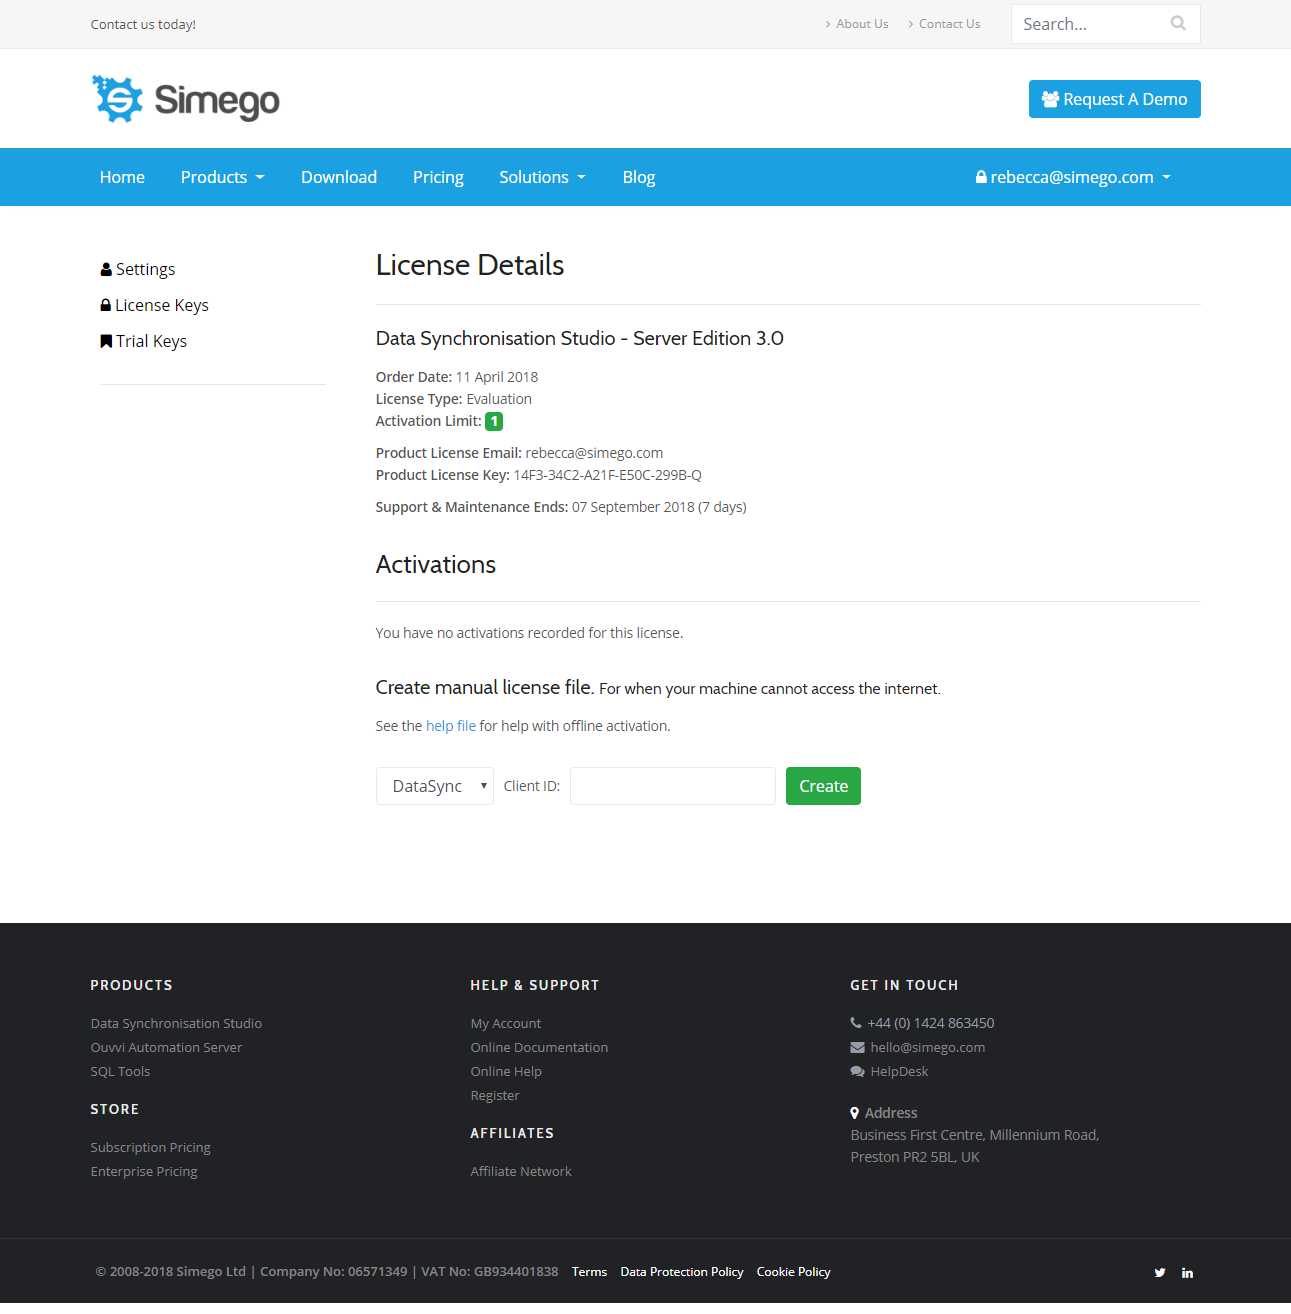
Task: Click the Request A Demo button
Action: pos(1115,99)
